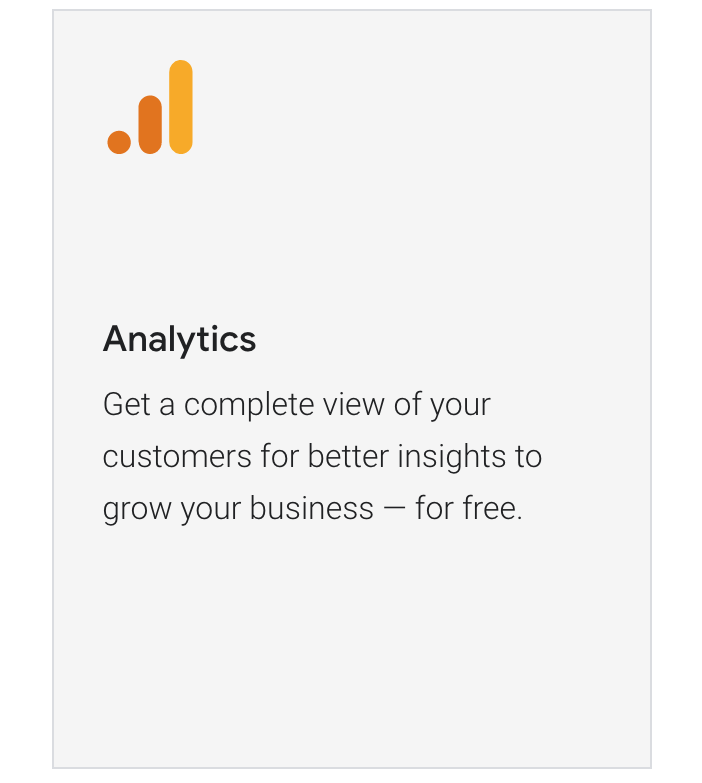Click the em dash before "for free"

click(x=394, y=509)
